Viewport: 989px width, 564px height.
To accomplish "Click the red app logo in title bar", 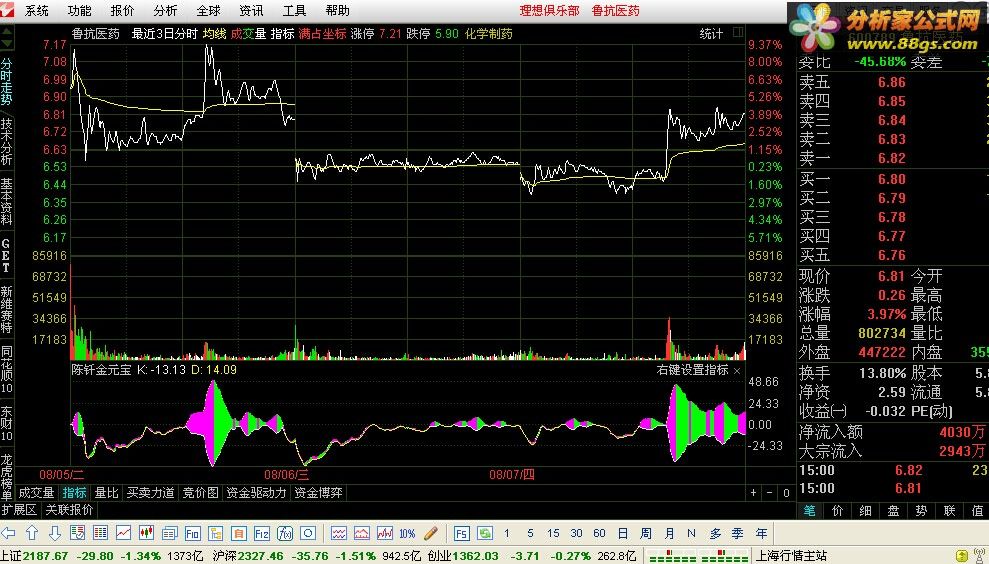I will (6, 10).
